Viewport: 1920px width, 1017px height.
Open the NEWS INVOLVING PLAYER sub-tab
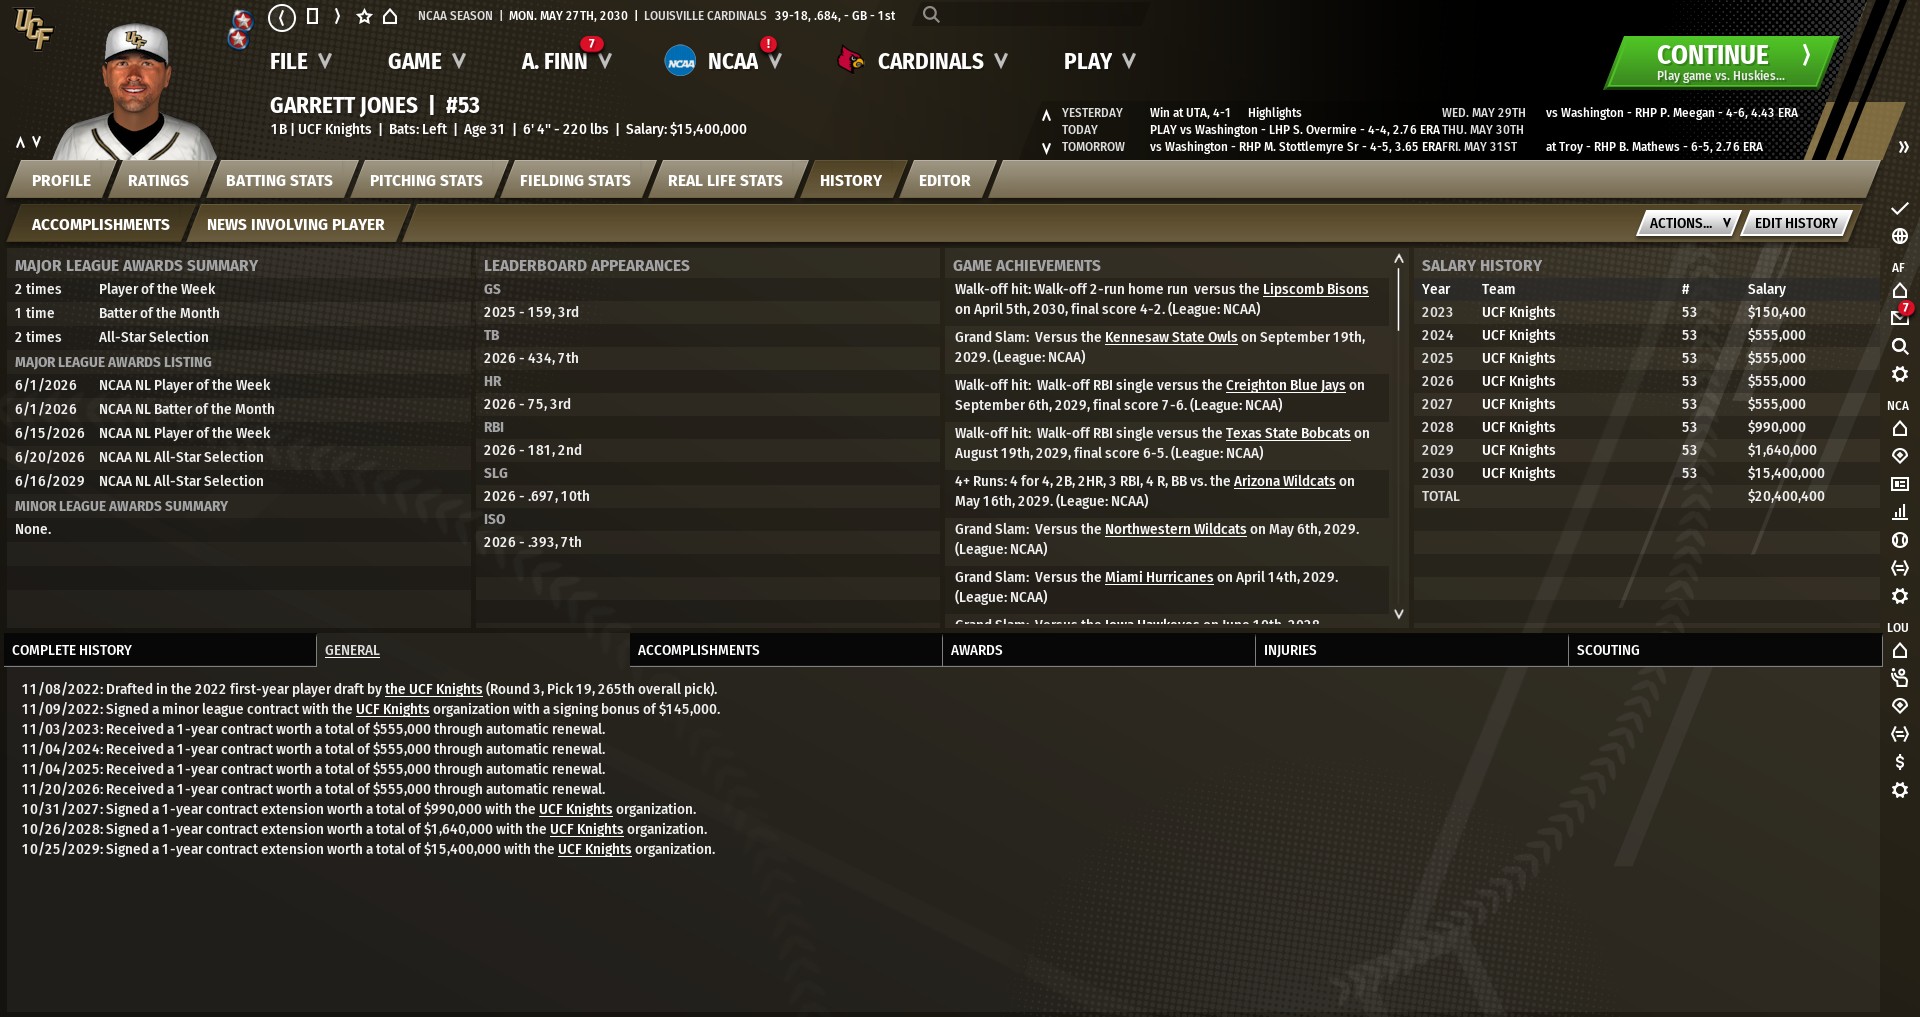point(295,224)
